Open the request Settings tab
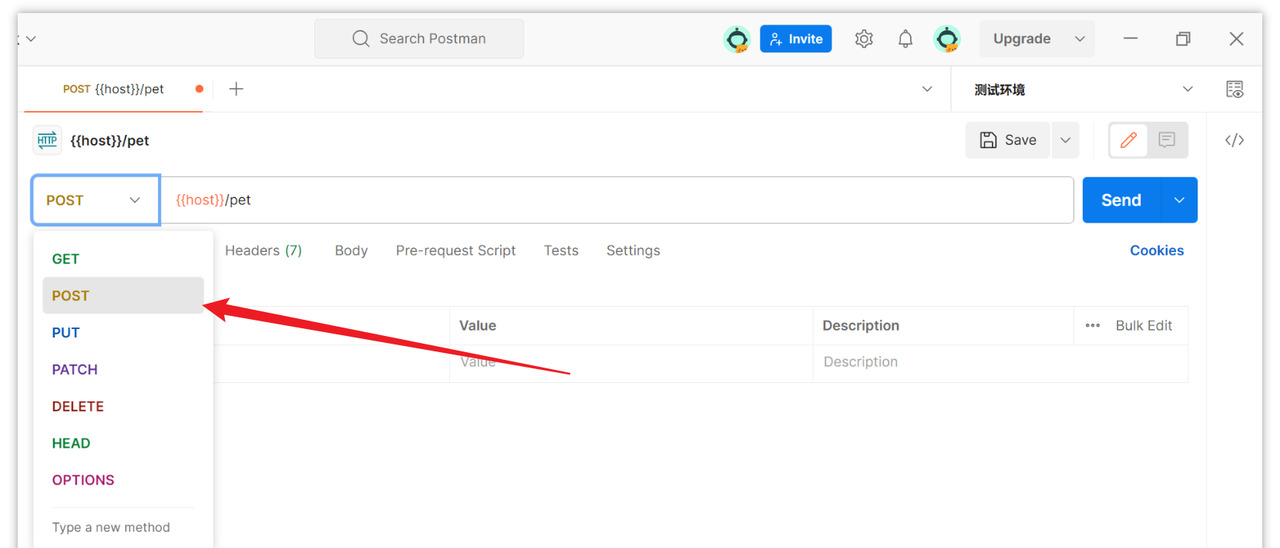The height and width of the screenshot is (548, 1280). [633, 250]
